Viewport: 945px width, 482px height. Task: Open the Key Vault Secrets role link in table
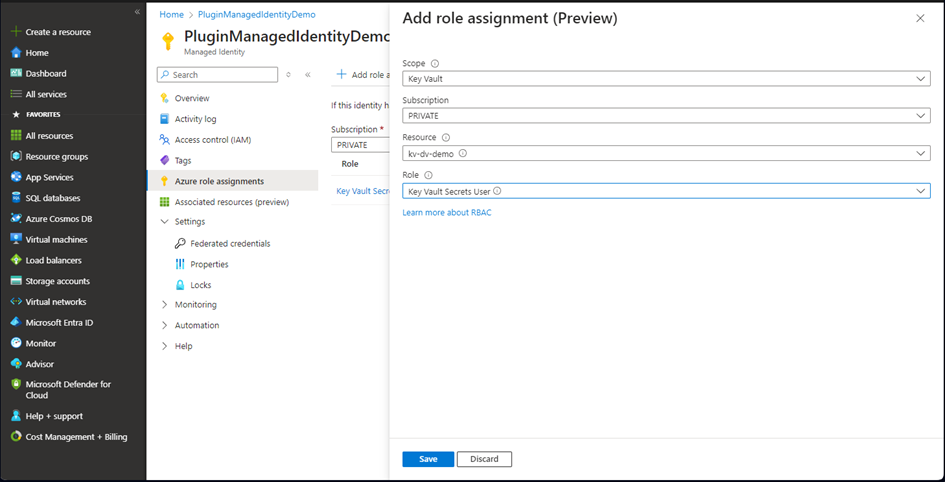click(363, 191)
